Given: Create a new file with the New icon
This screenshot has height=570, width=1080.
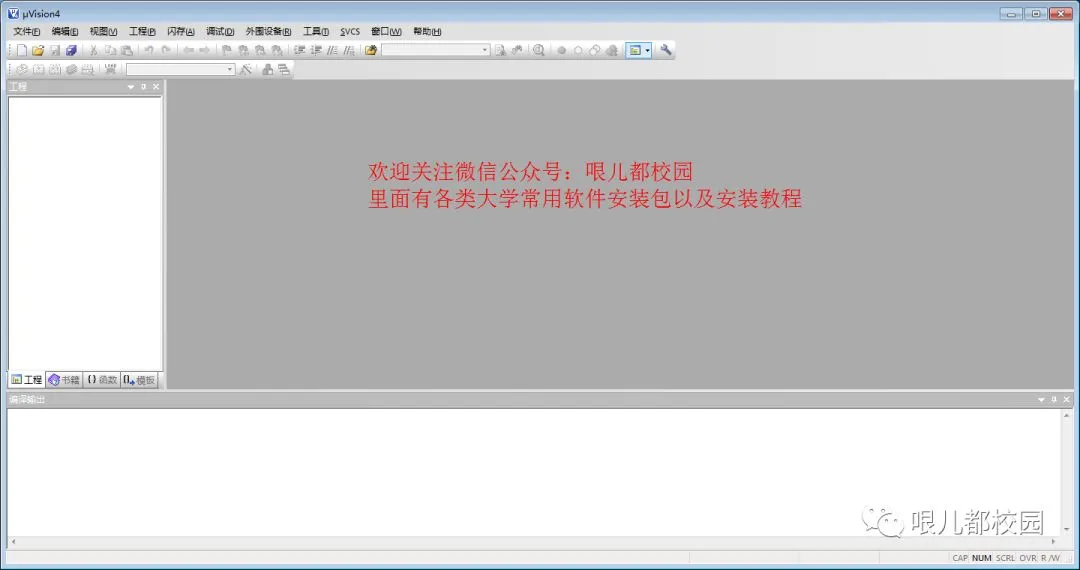Looking at the screenshot, I should tap(22, 50).
